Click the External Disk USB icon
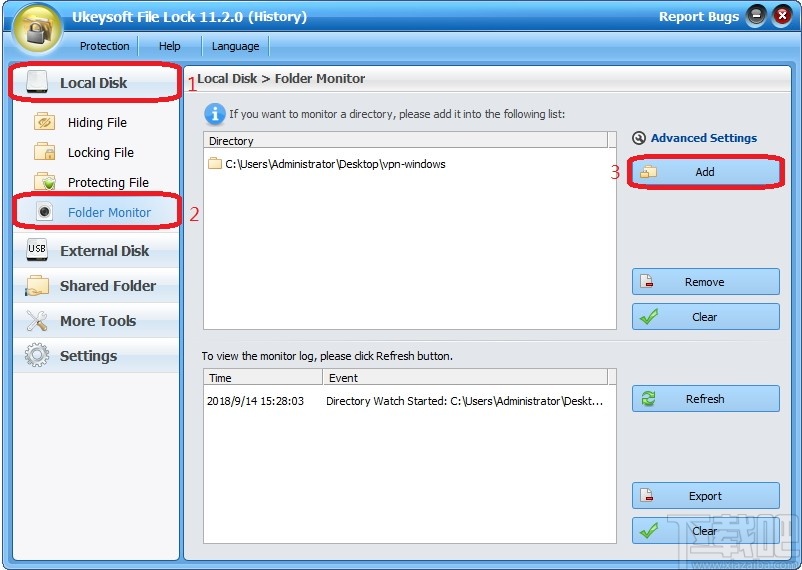This screenshot has width=802, height=570. tap(37, 250)
